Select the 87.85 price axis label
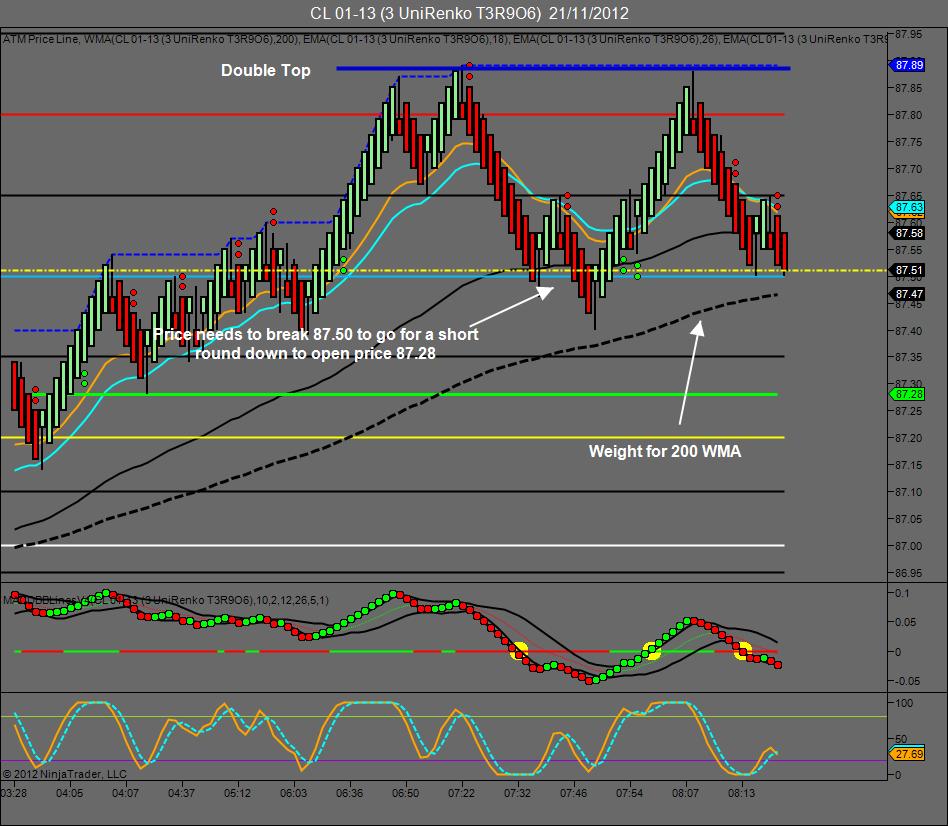 (909, 88)
